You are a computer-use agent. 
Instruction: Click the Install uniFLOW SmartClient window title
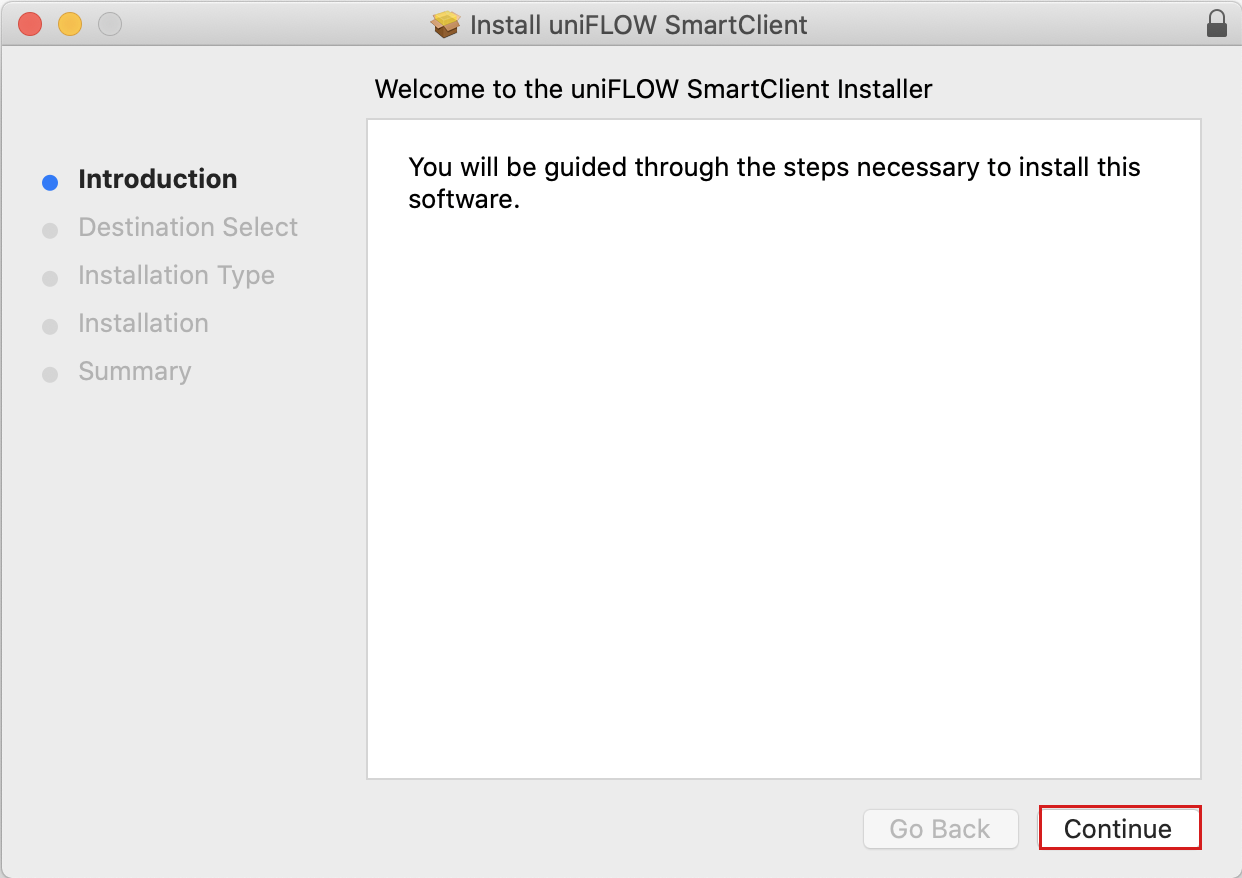tap(638, 24)
